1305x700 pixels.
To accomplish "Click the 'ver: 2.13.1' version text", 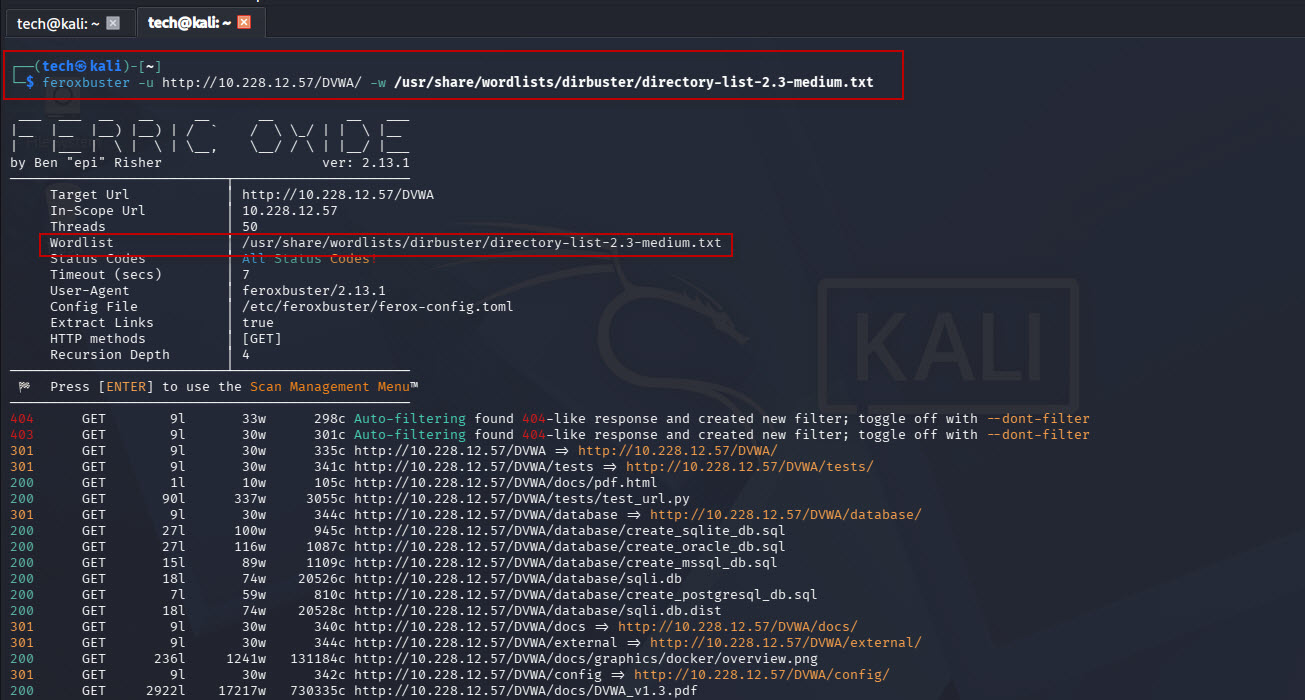I will click(x=366, y=162).
